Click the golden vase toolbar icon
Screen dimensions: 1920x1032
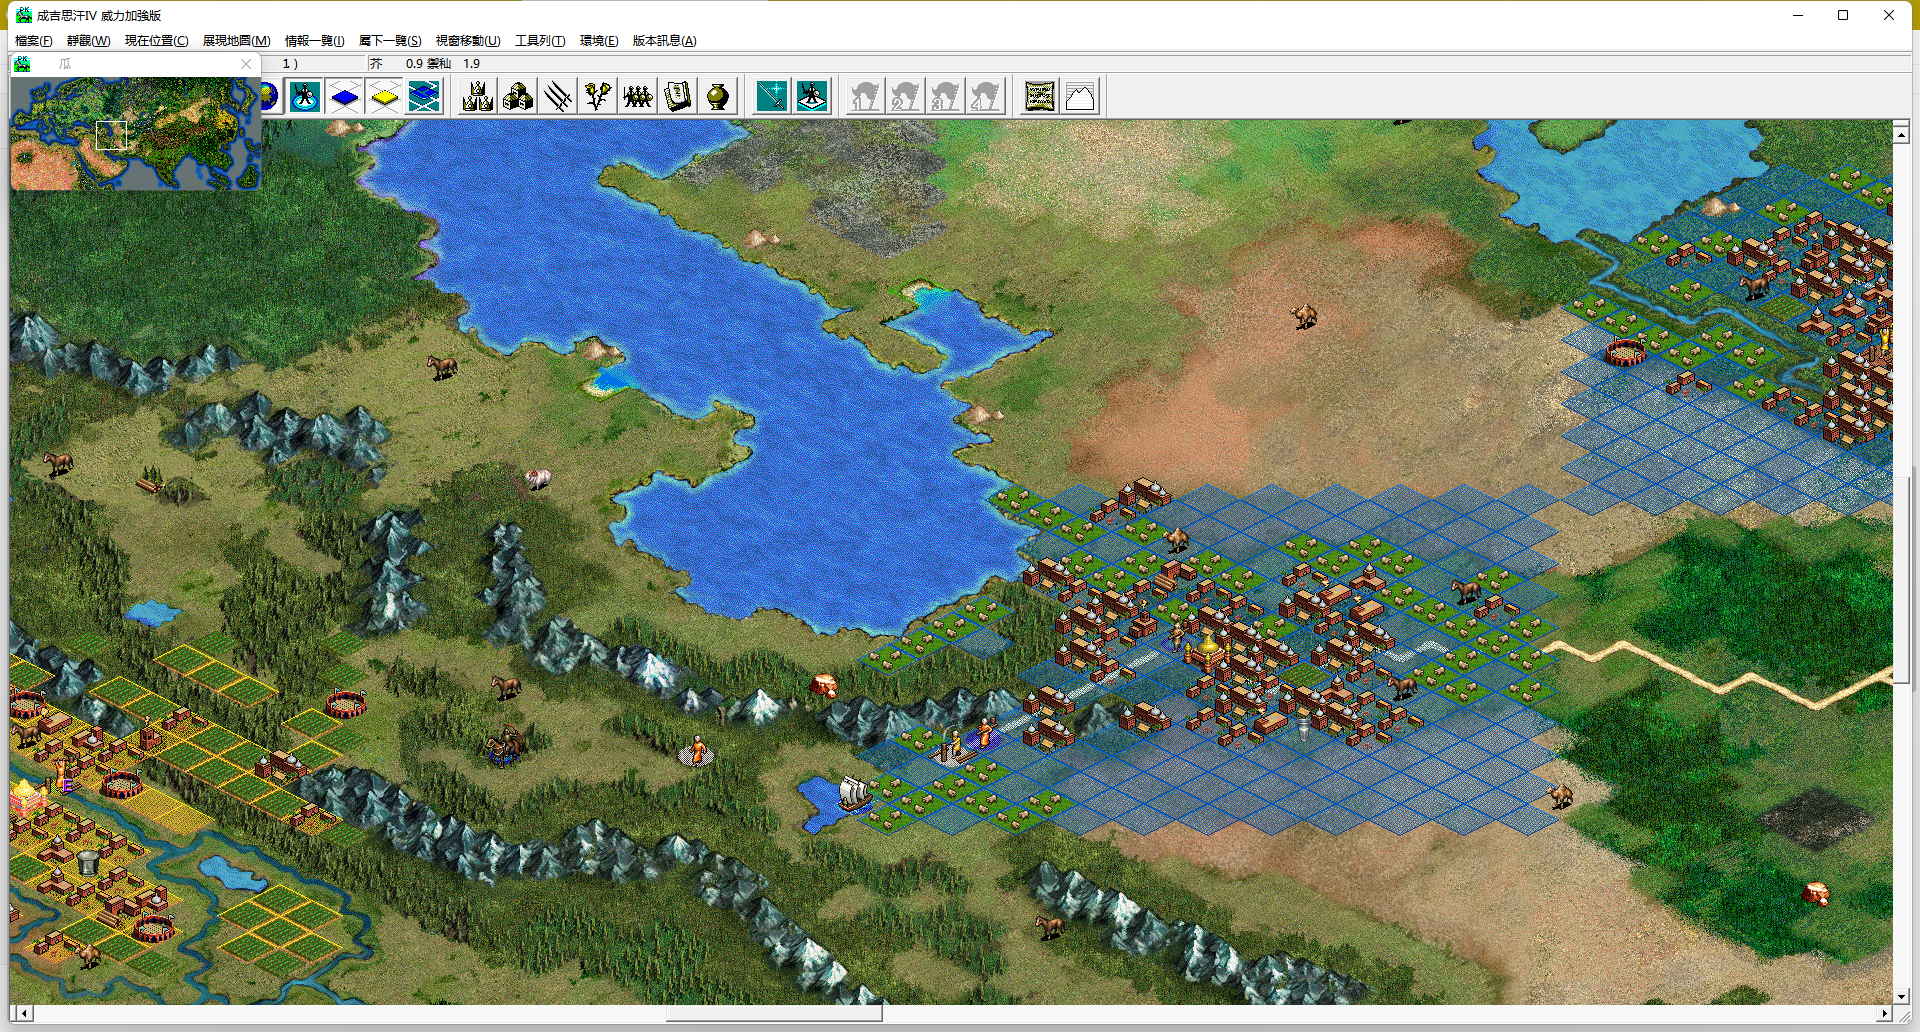[717, 97]
